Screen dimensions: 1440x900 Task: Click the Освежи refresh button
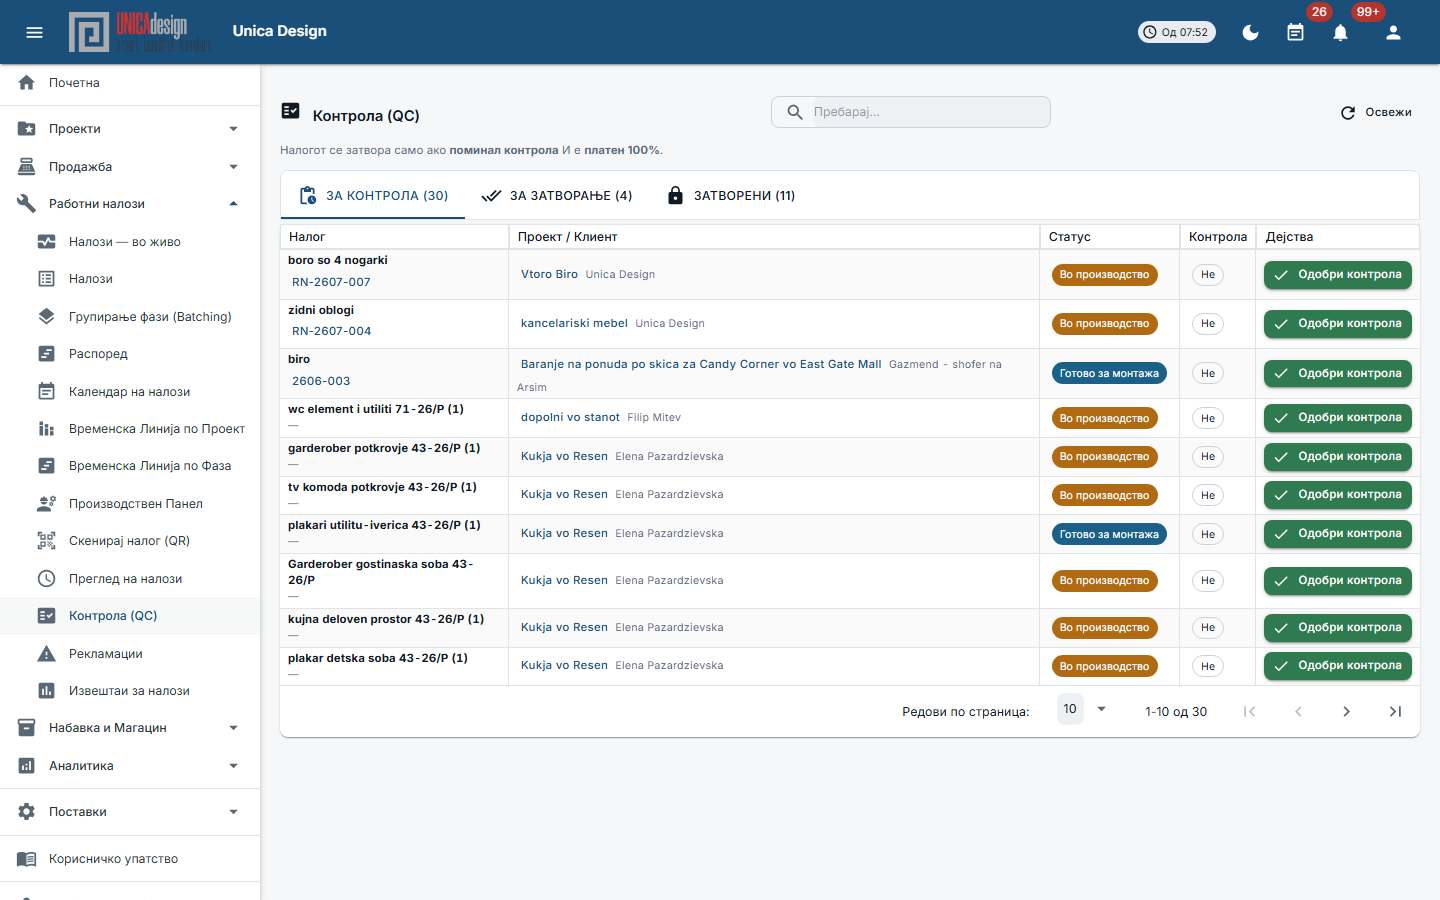tap(1376, 112)
